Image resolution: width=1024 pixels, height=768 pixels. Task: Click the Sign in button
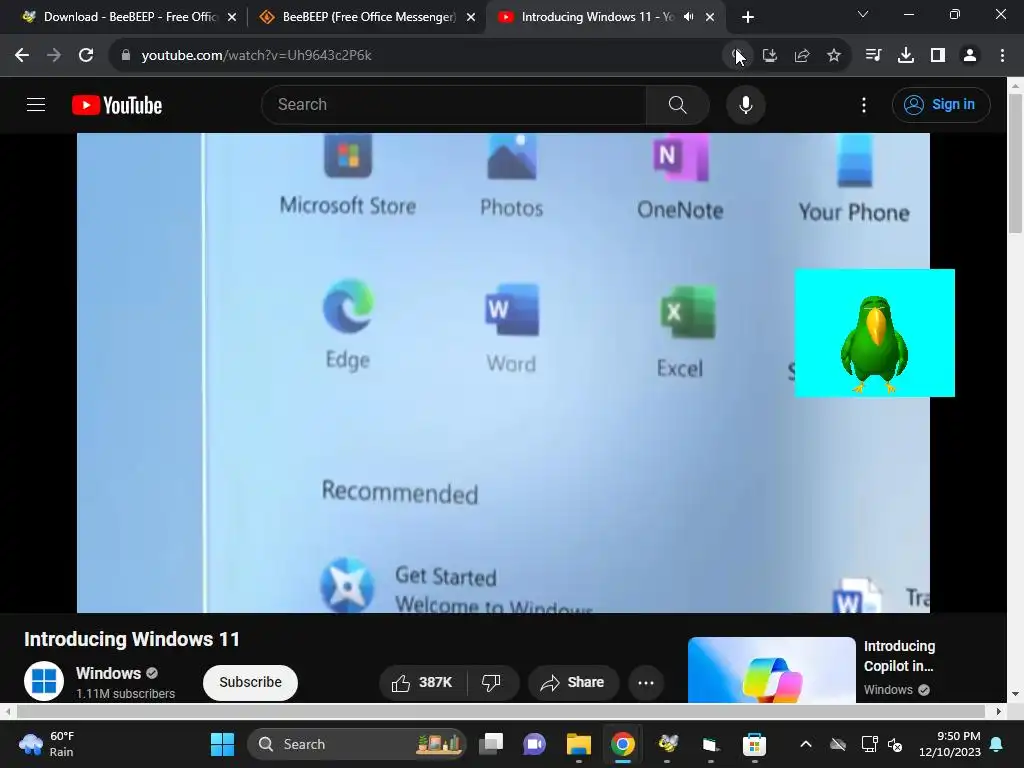point(940,104)
